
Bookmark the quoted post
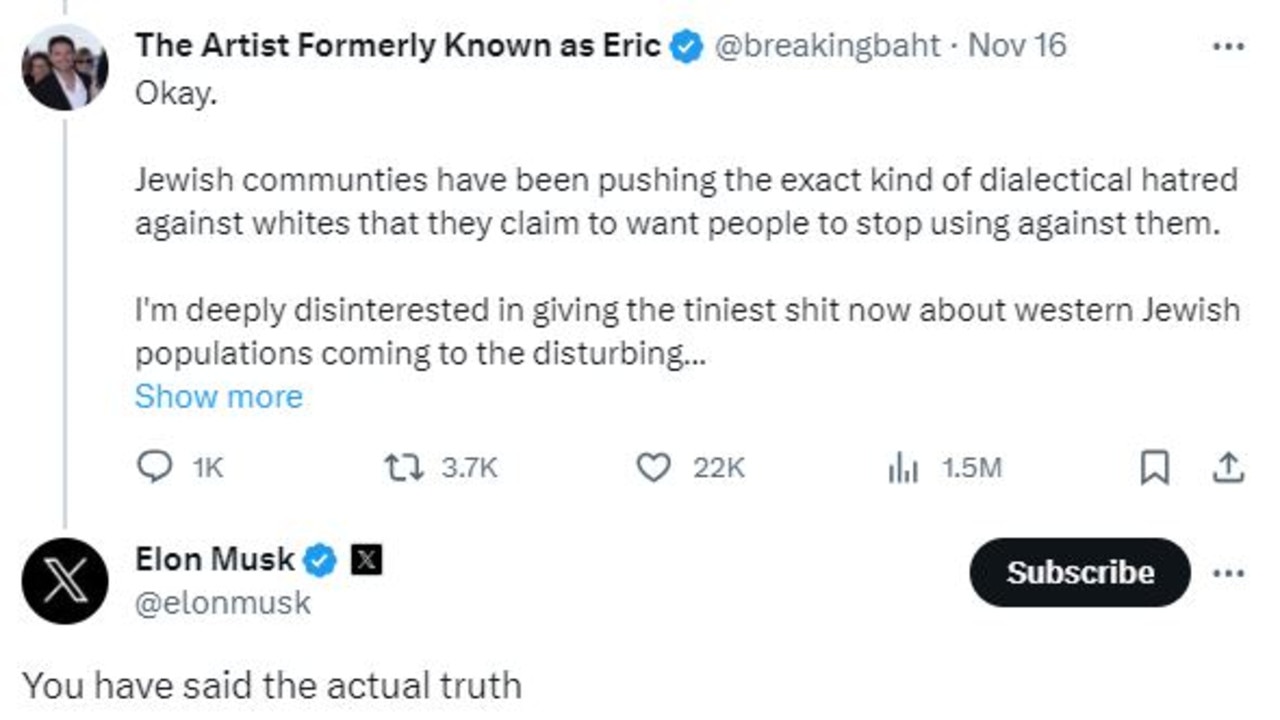pos(1155,467)
